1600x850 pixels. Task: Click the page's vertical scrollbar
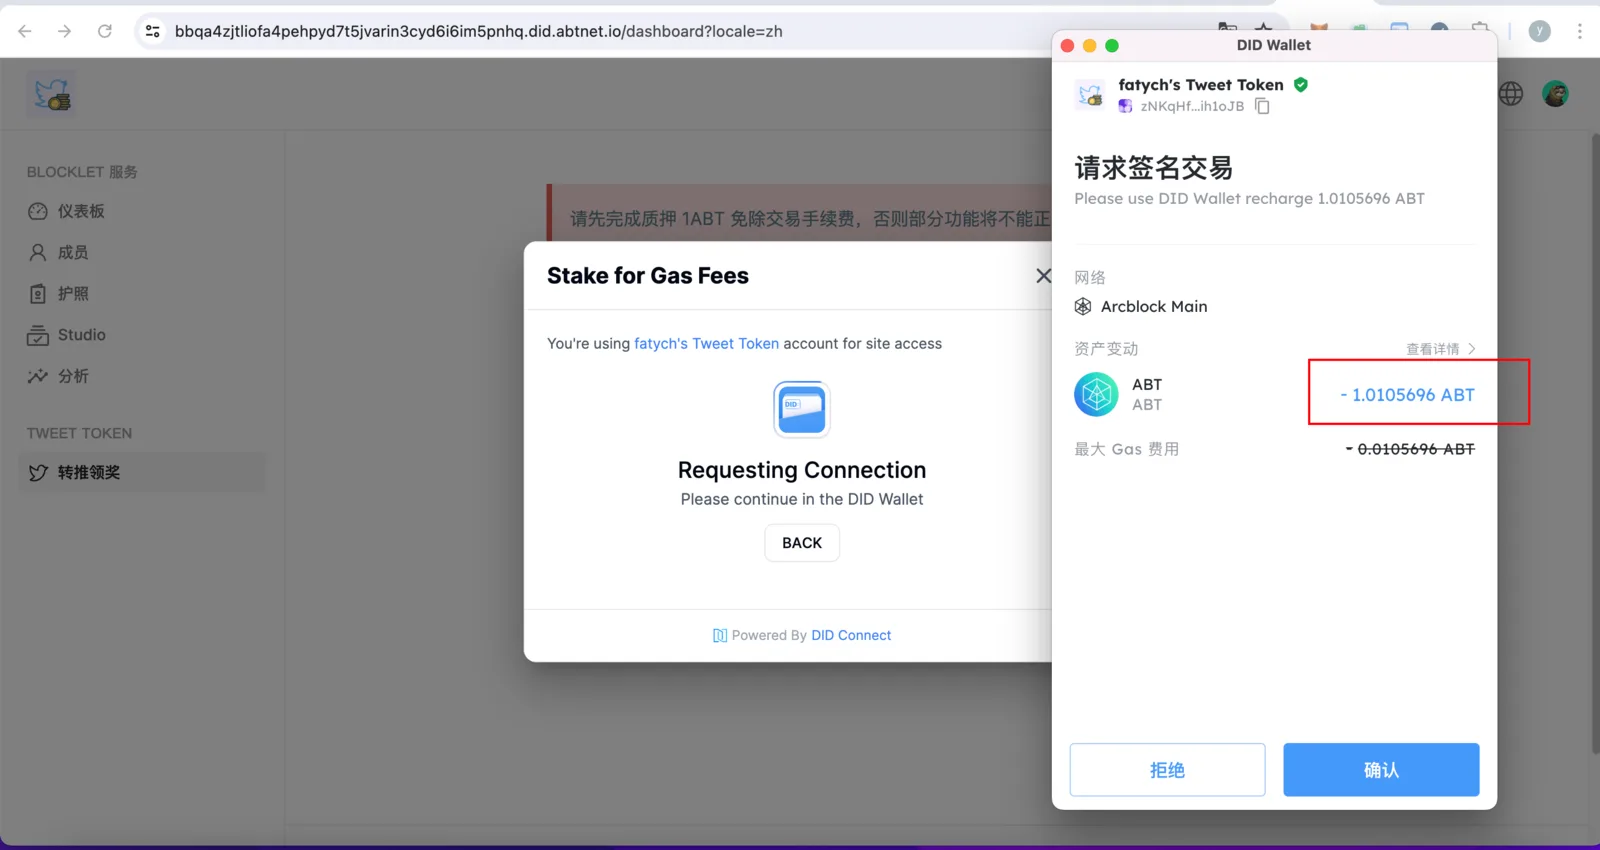(1595, 444)
